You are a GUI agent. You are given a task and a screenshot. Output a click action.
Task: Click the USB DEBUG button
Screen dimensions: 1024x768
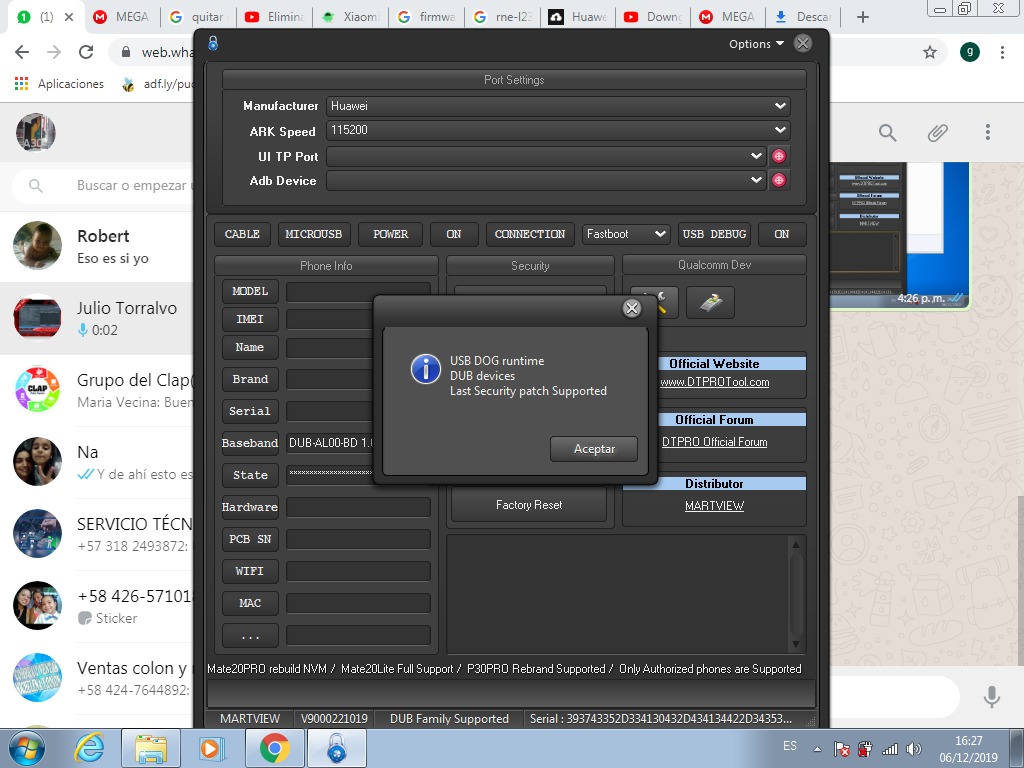[714, 234]
